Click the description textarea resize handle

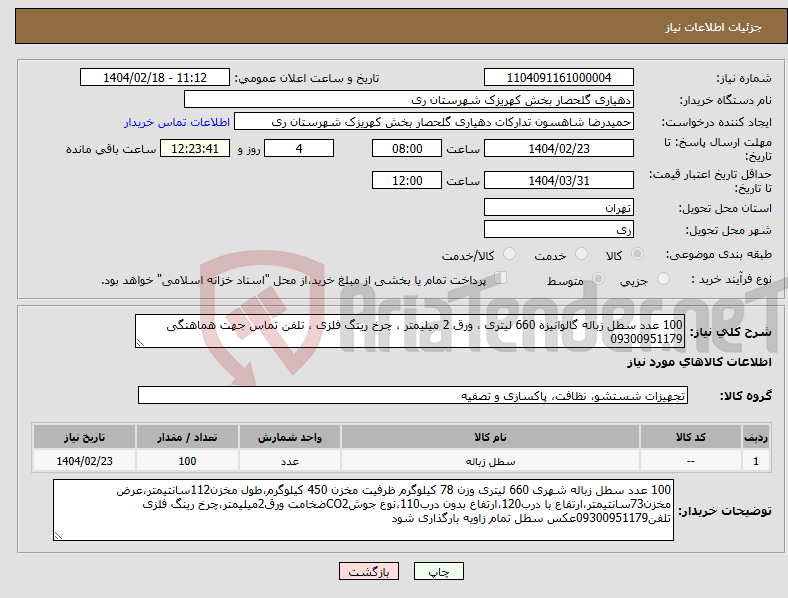point(140,343)
